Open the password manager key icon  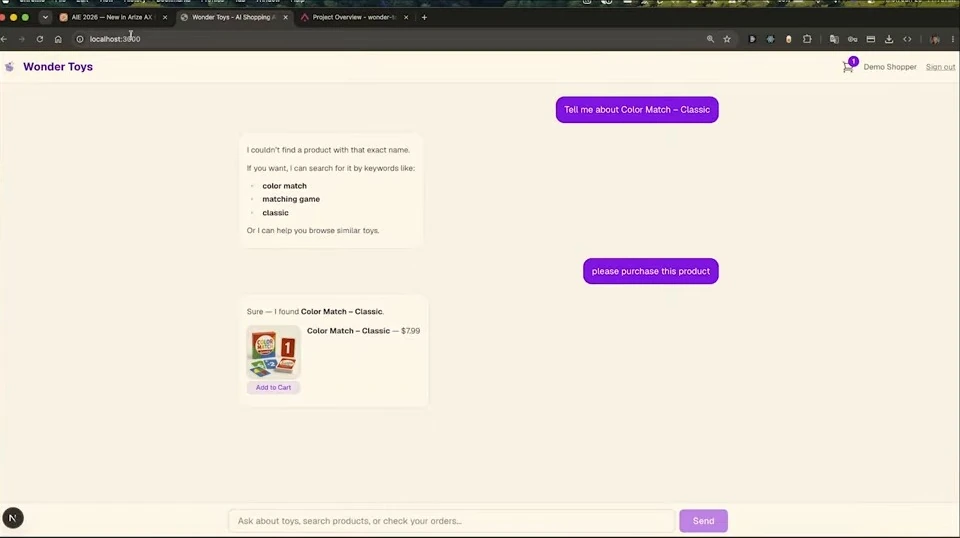pos(852,39)
